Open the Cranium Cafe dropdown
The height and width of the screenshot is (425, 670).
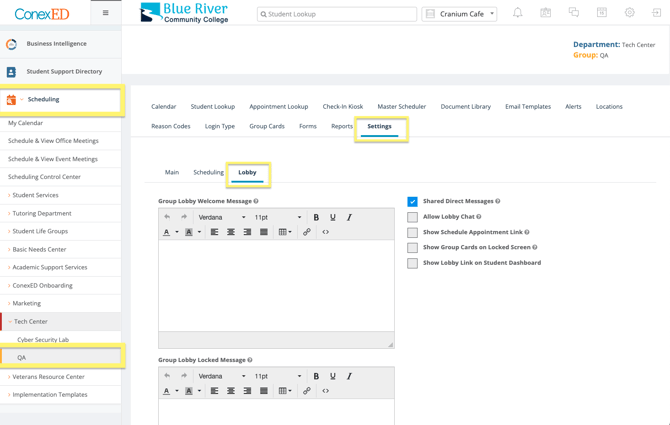tap(460, 14)
